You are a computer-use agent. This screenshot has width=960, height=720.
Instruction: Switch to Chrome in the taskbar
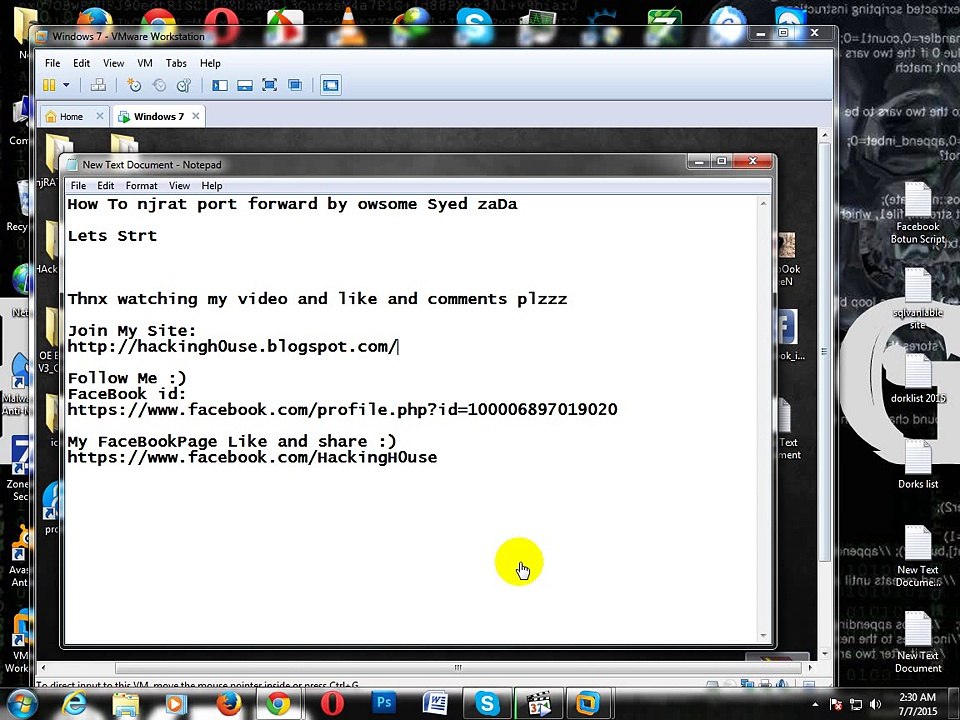(x=278, y=703)
